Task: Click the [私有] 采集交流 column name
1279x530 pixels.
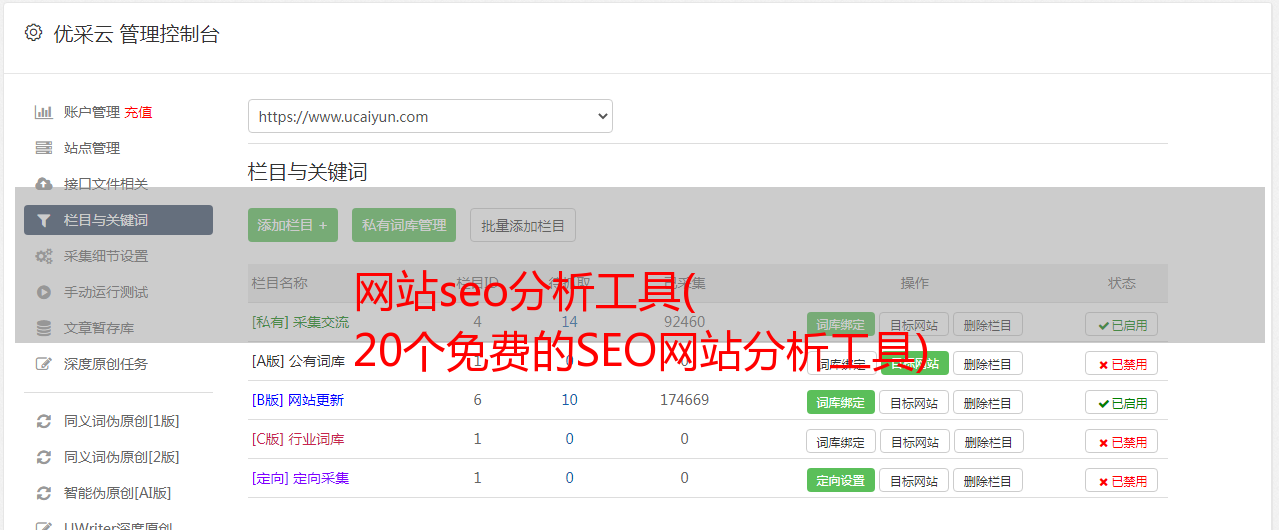Action: (300, 322)
